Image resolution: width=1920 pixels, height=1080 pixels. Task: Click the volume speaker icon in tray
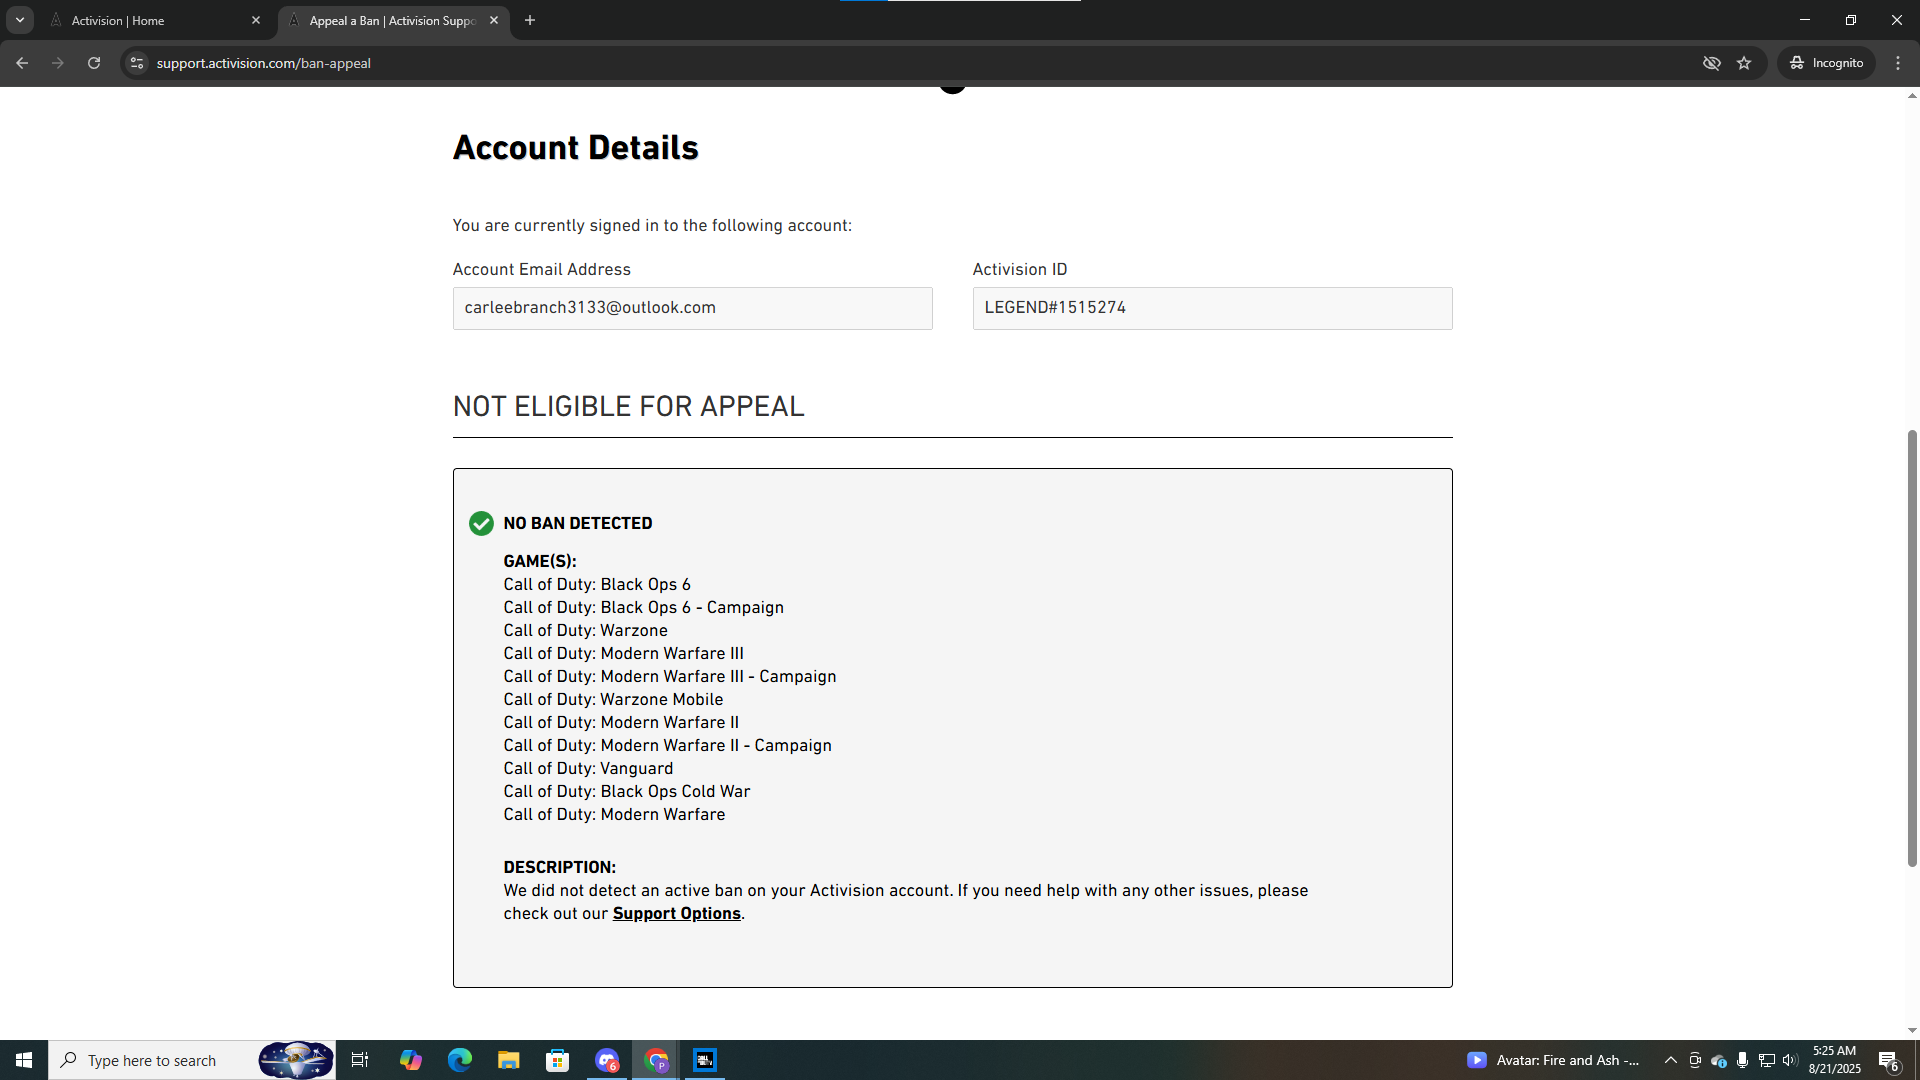pyautogui.click(x=1790, y=1060)
